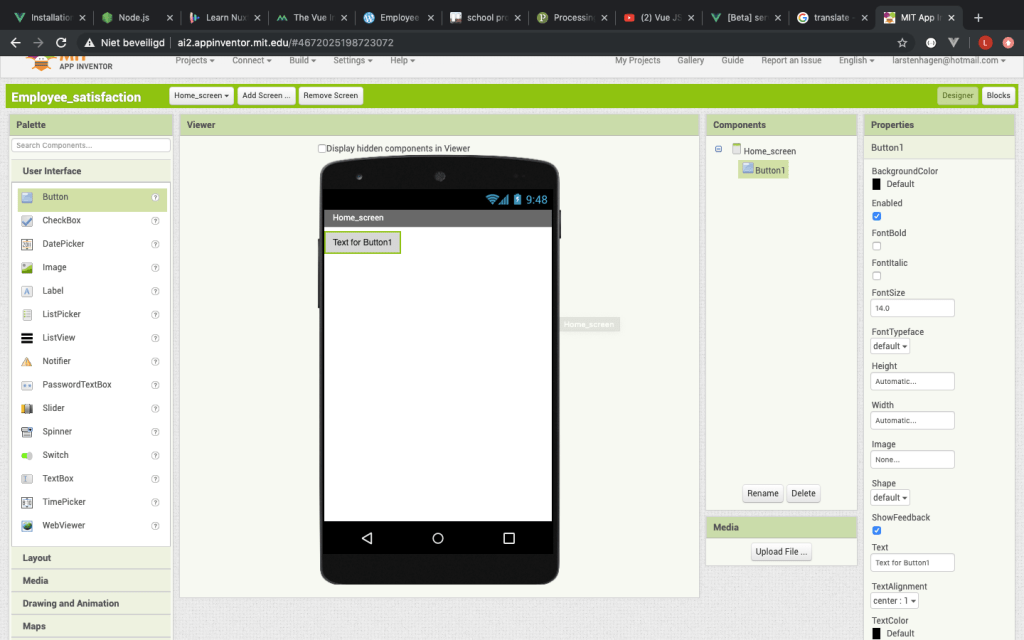The image size is (1024, 640).
Task: Enable Display hidden components in Viewer
Action: pos(322,149)
